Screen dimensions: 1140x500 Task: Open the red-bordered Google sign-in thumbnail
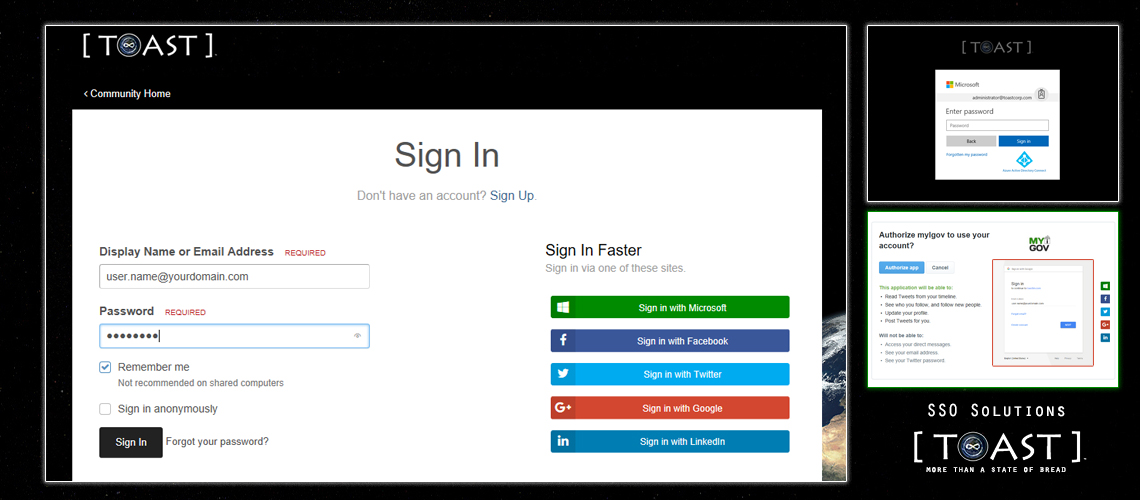[1043, 312]
